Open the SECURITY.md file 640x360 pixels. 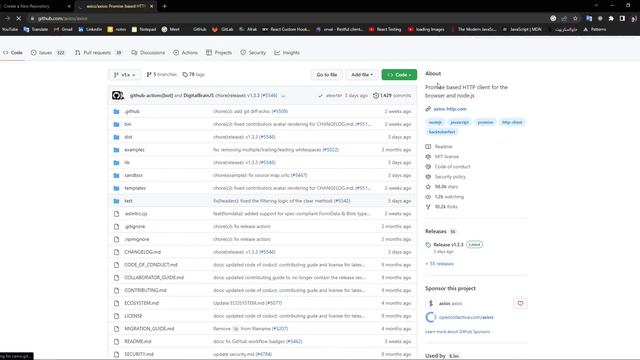139,354
